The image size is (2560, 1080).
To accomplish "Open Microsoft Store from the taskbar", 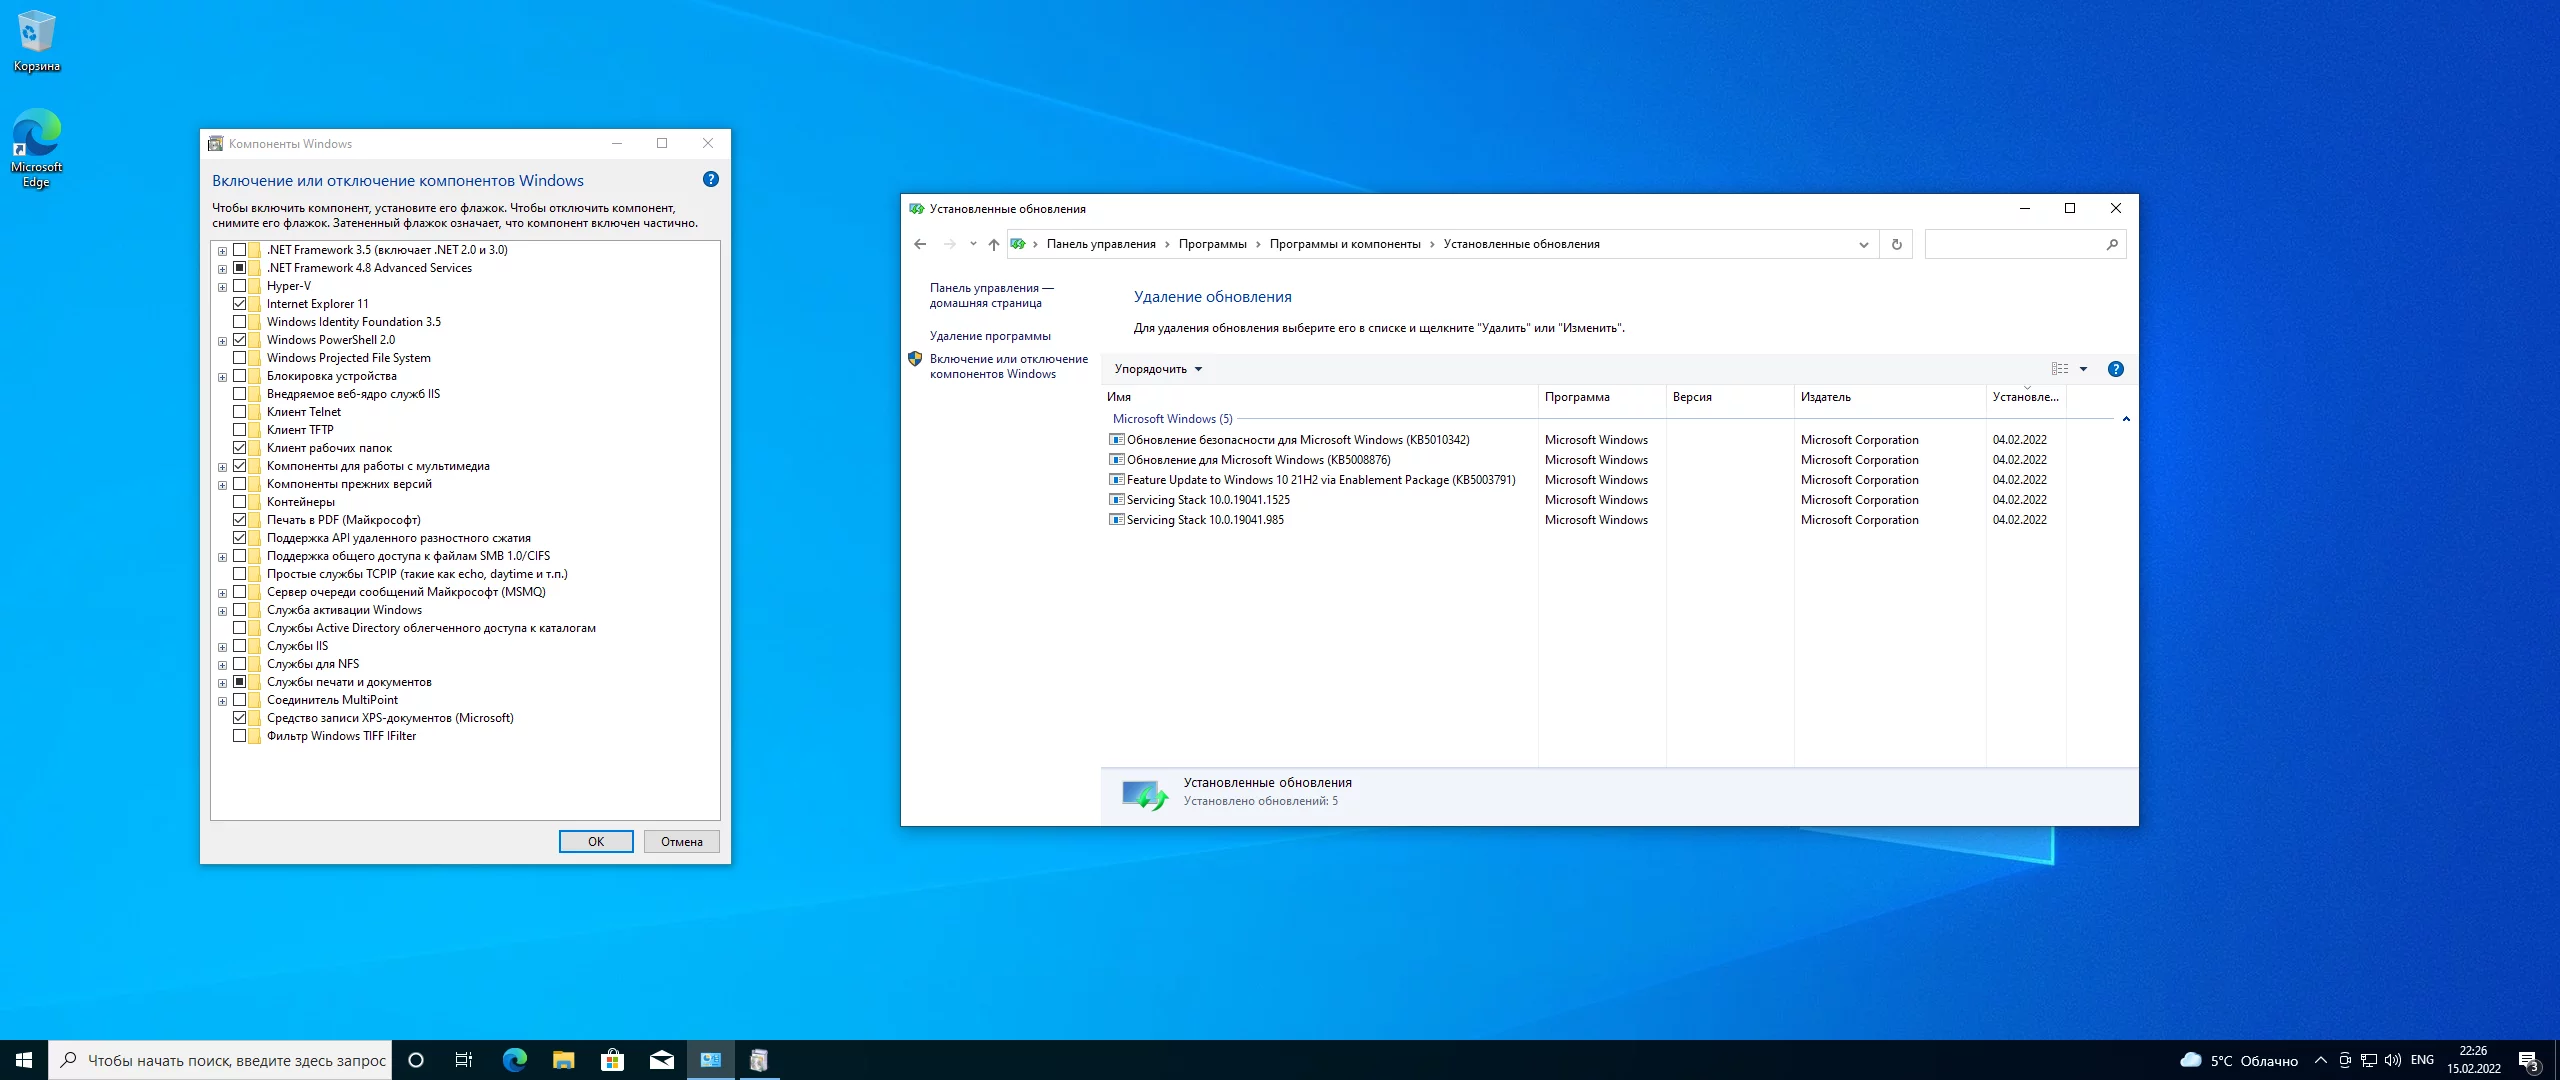I will (x=612, y=1060).
